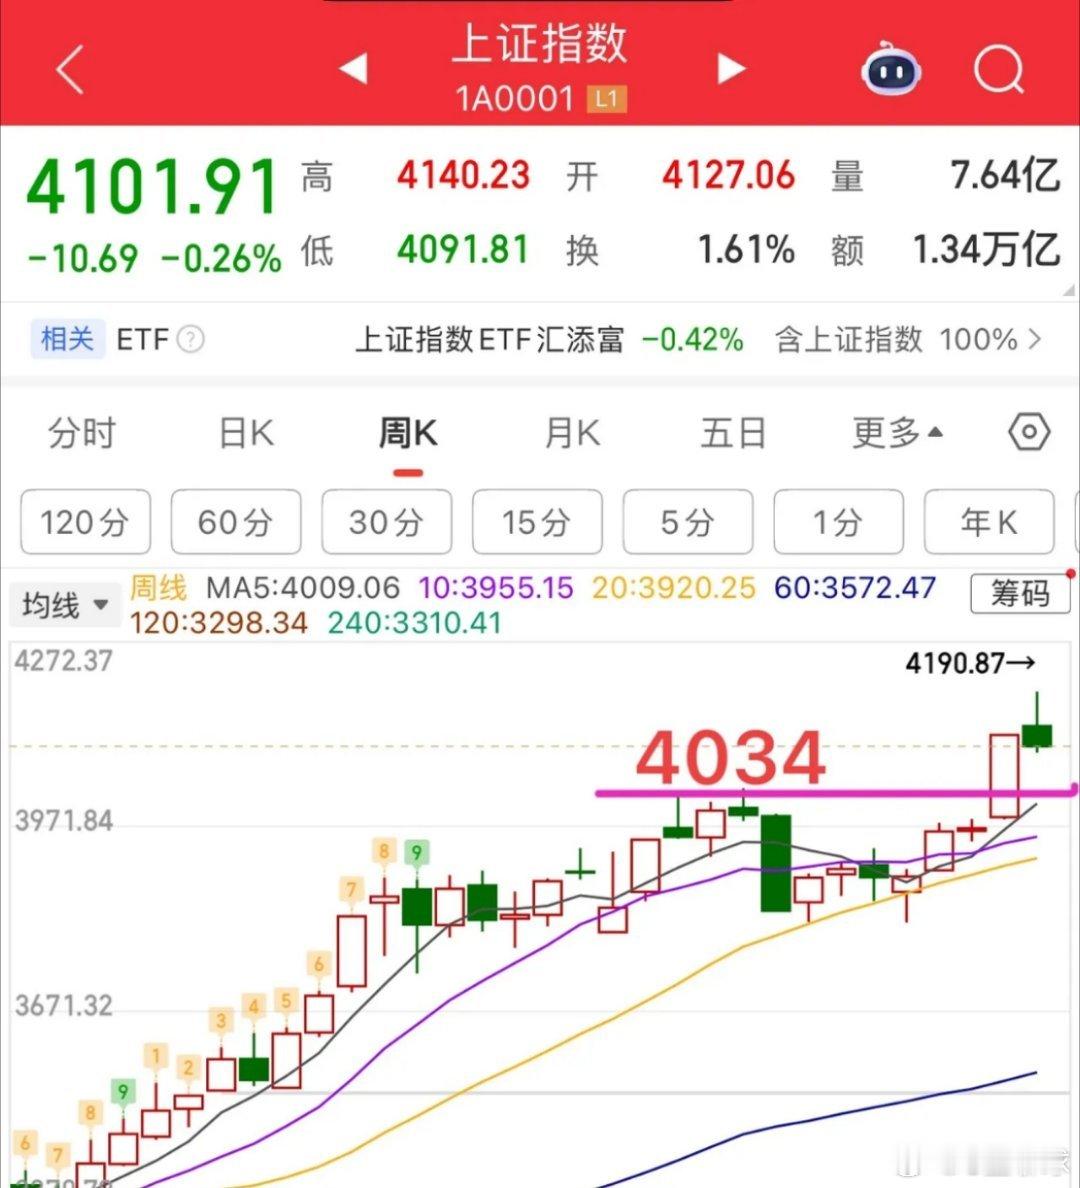Tap the index code 1A0001
This screenshot has height=1188, width=1080.
tap(515, 99)
